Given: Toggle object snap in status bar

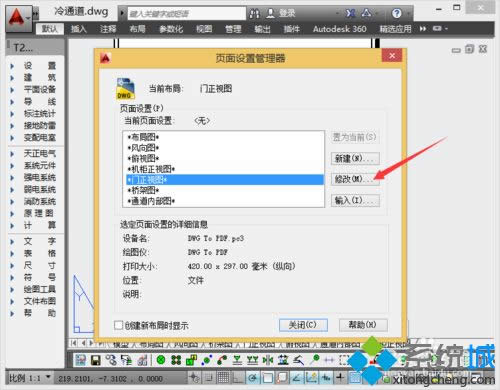Looking at the screenshot, I should pos(267,378).
